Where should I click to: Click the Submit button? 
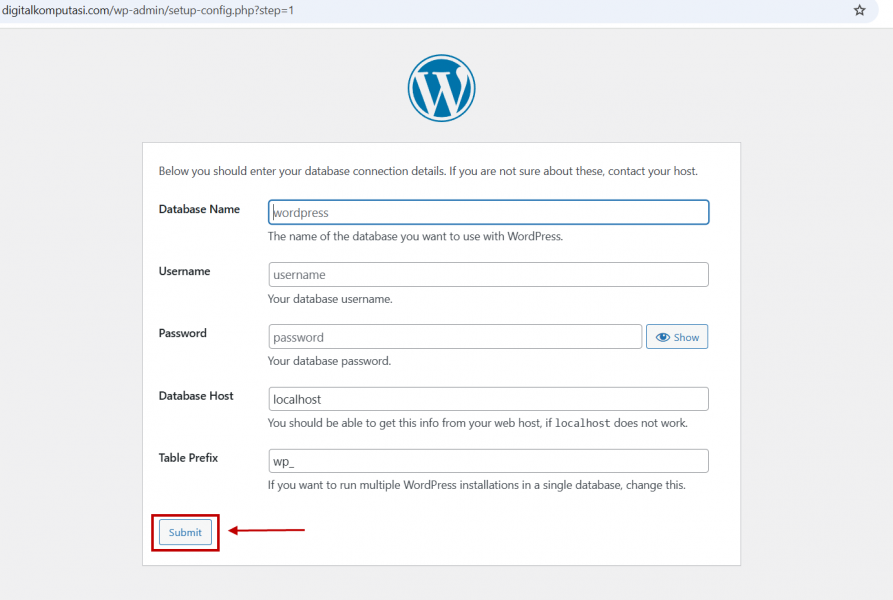click(185, 532)
